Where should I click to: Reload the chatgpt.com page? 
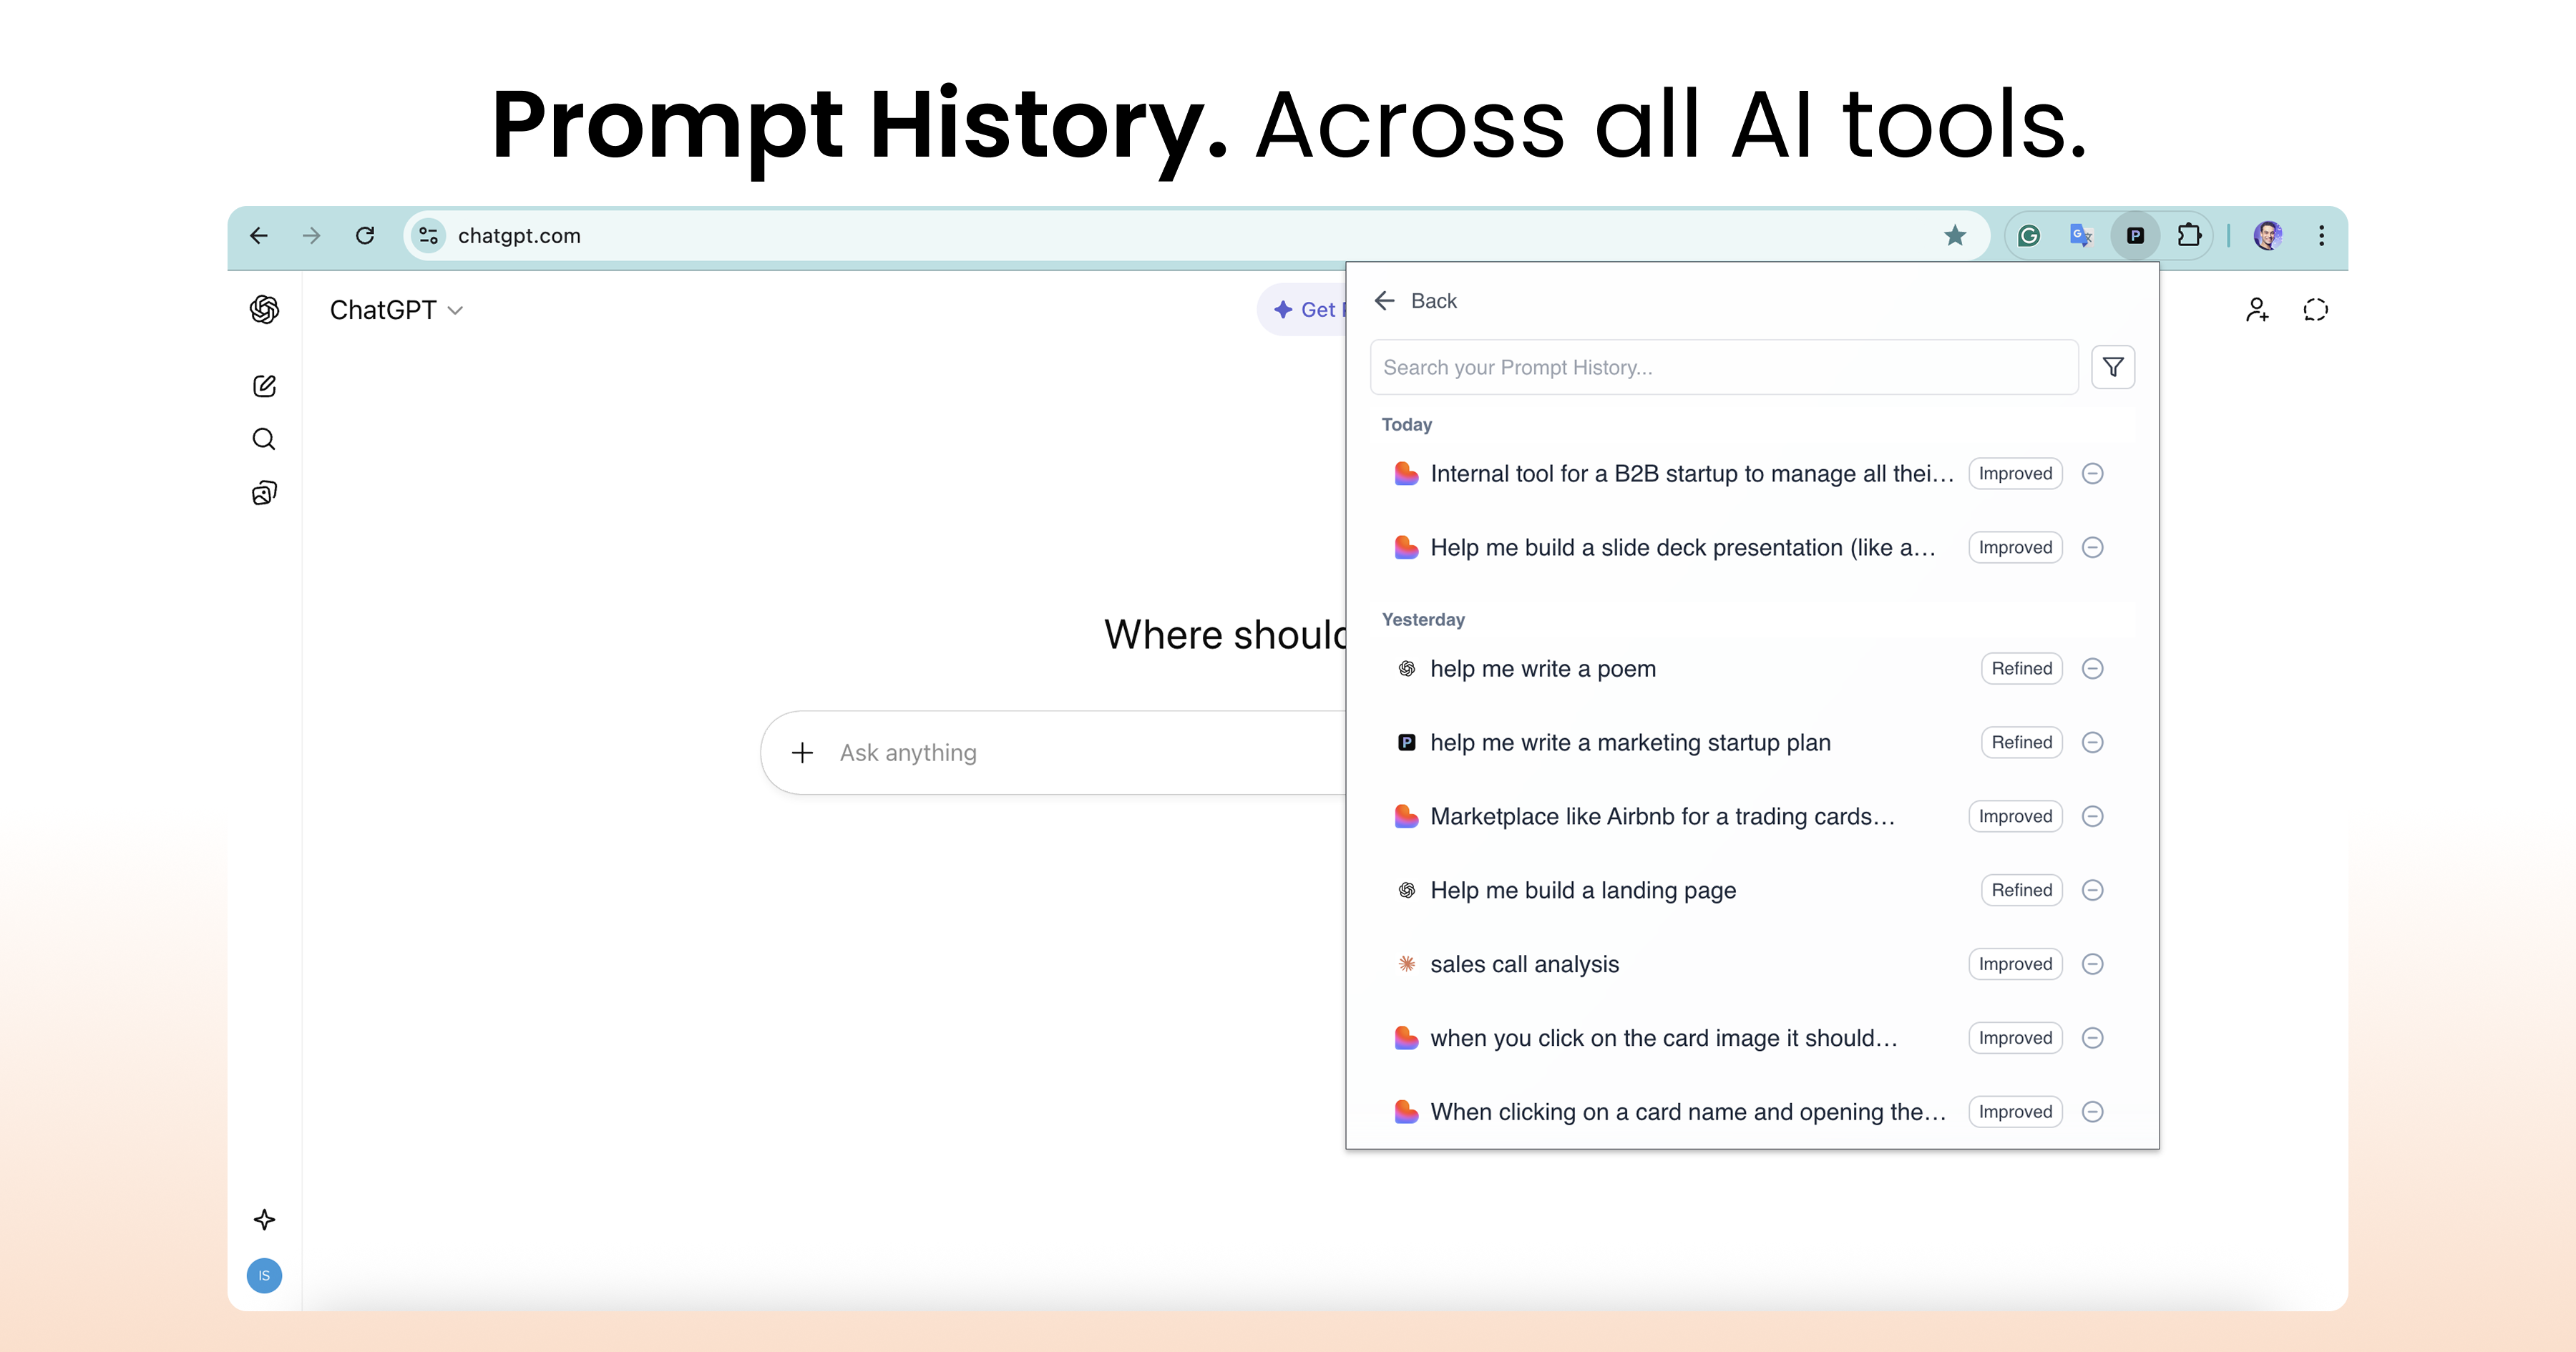(365, 235)
